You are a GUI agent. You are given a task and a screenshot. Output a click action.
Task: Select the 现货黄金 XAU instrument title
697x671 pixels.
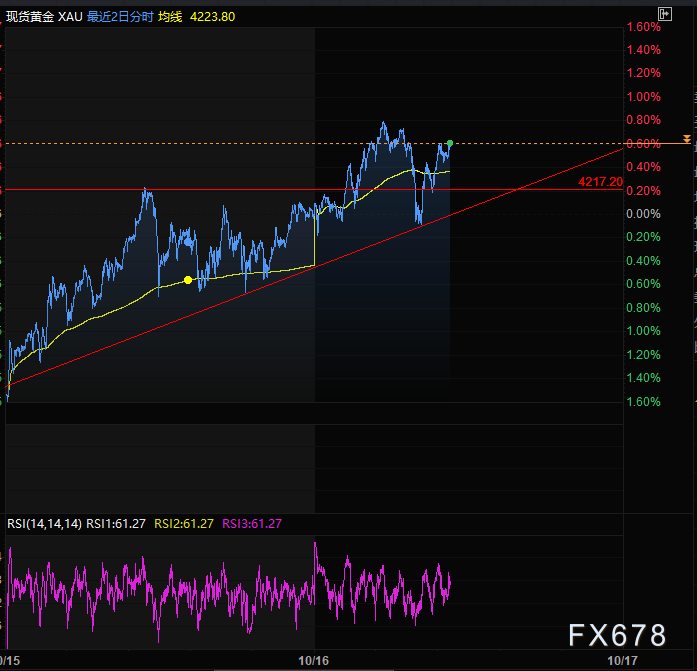click(x=42, y=16)
